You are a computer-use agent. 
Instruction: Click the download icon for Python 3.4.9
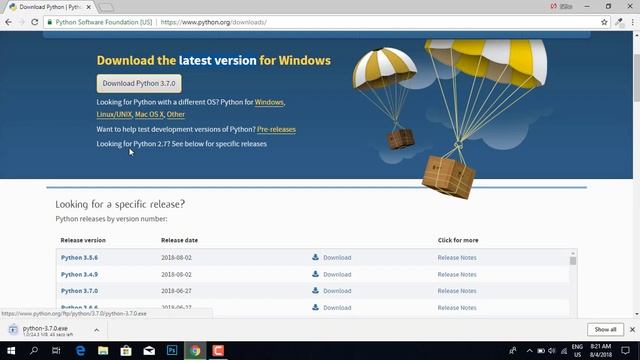[x=315, y=274]
